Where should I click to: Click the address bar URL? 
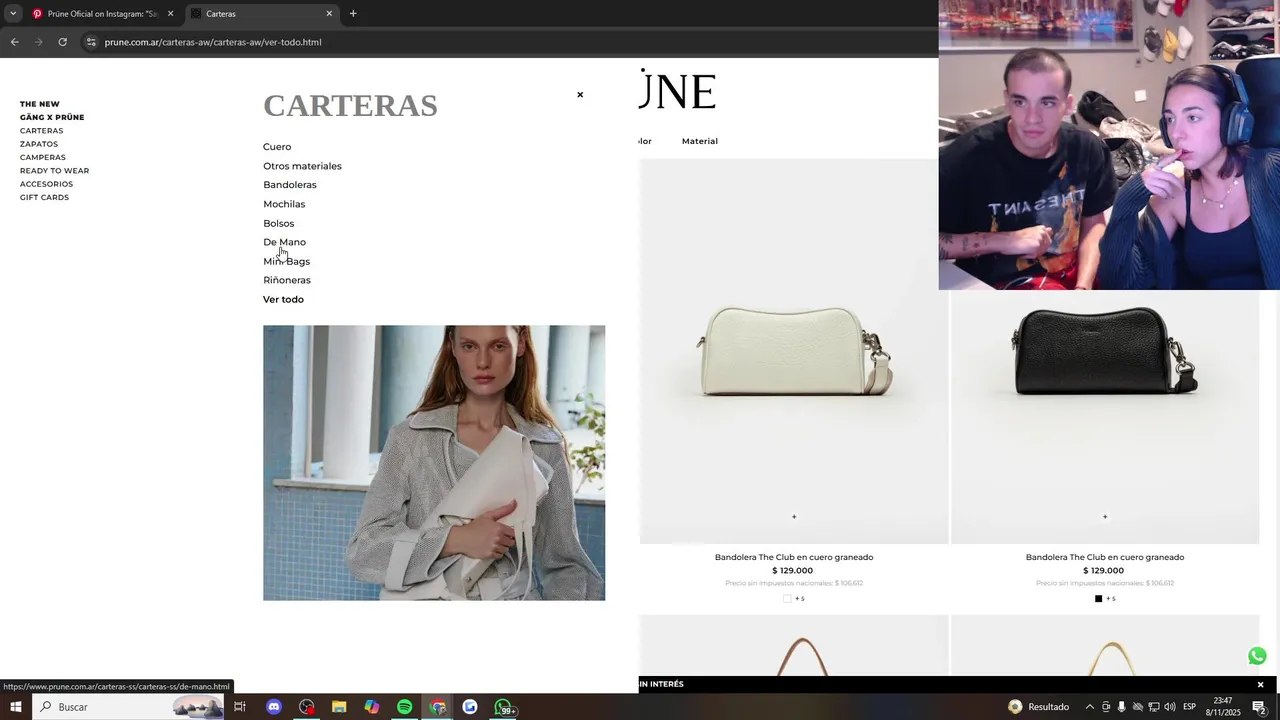tap(213, 42)
